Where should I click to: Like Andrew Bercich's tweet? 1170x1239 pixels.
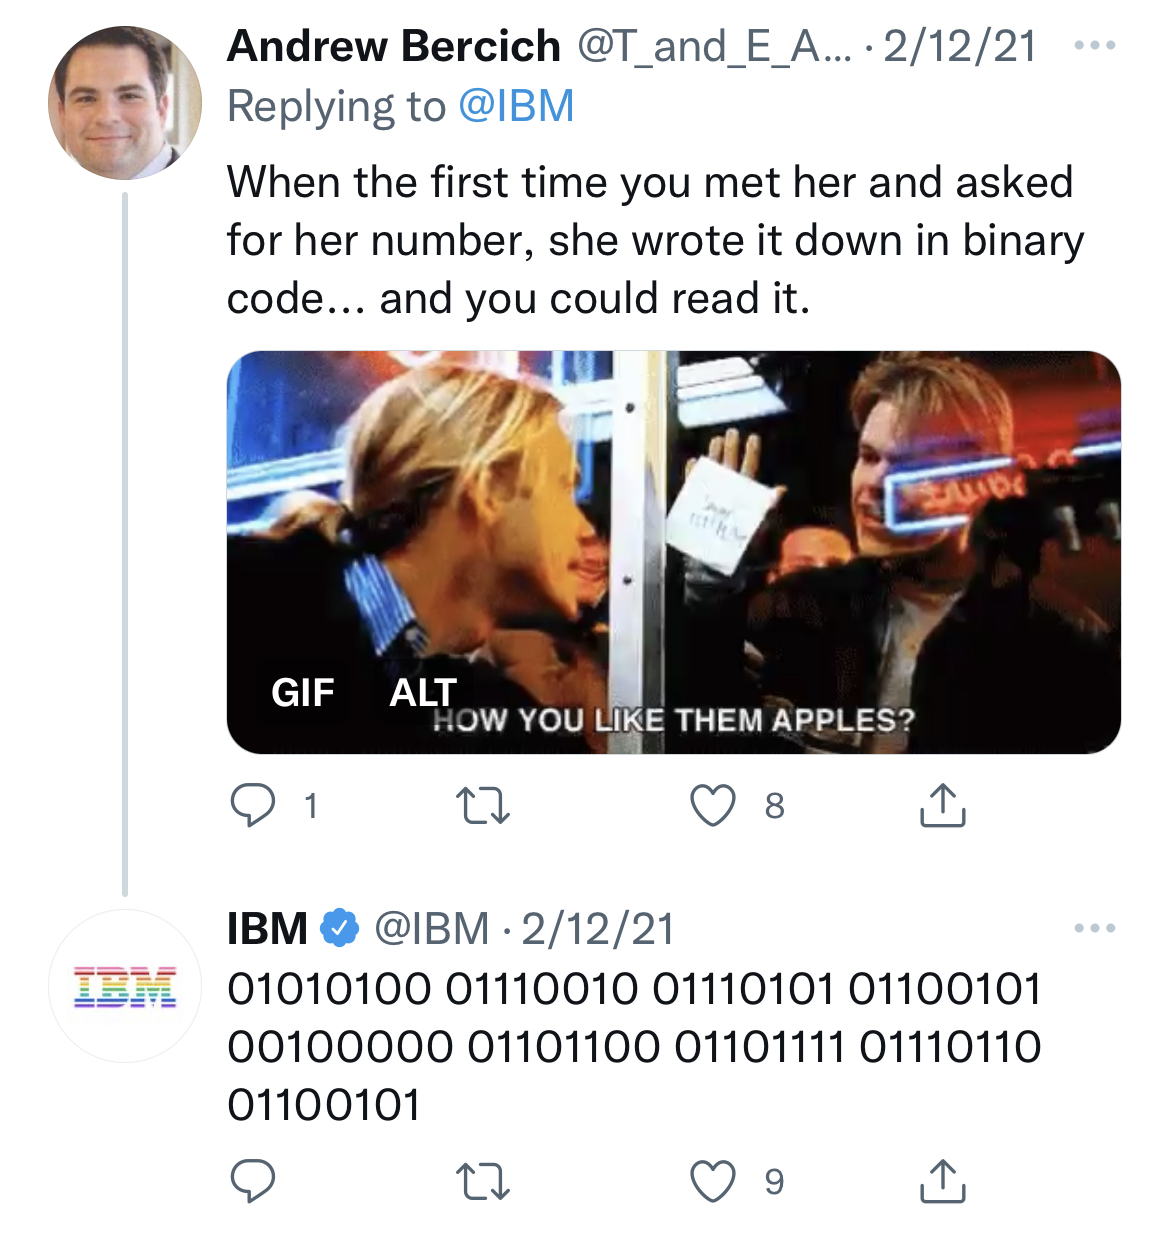click(x=713, y=806)
